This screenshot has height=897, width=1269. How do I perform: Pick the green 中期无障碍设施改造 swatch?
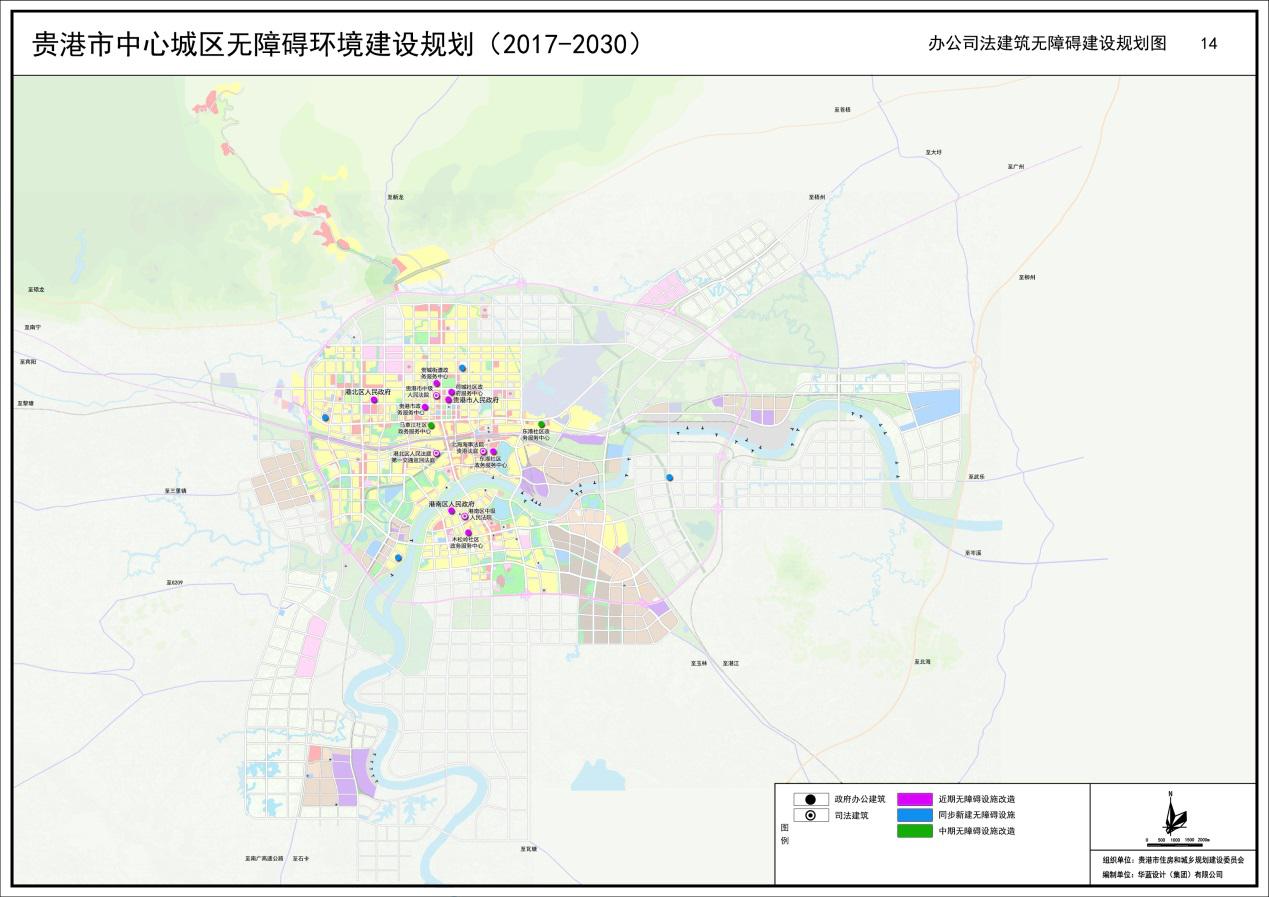tap(914, 831)
